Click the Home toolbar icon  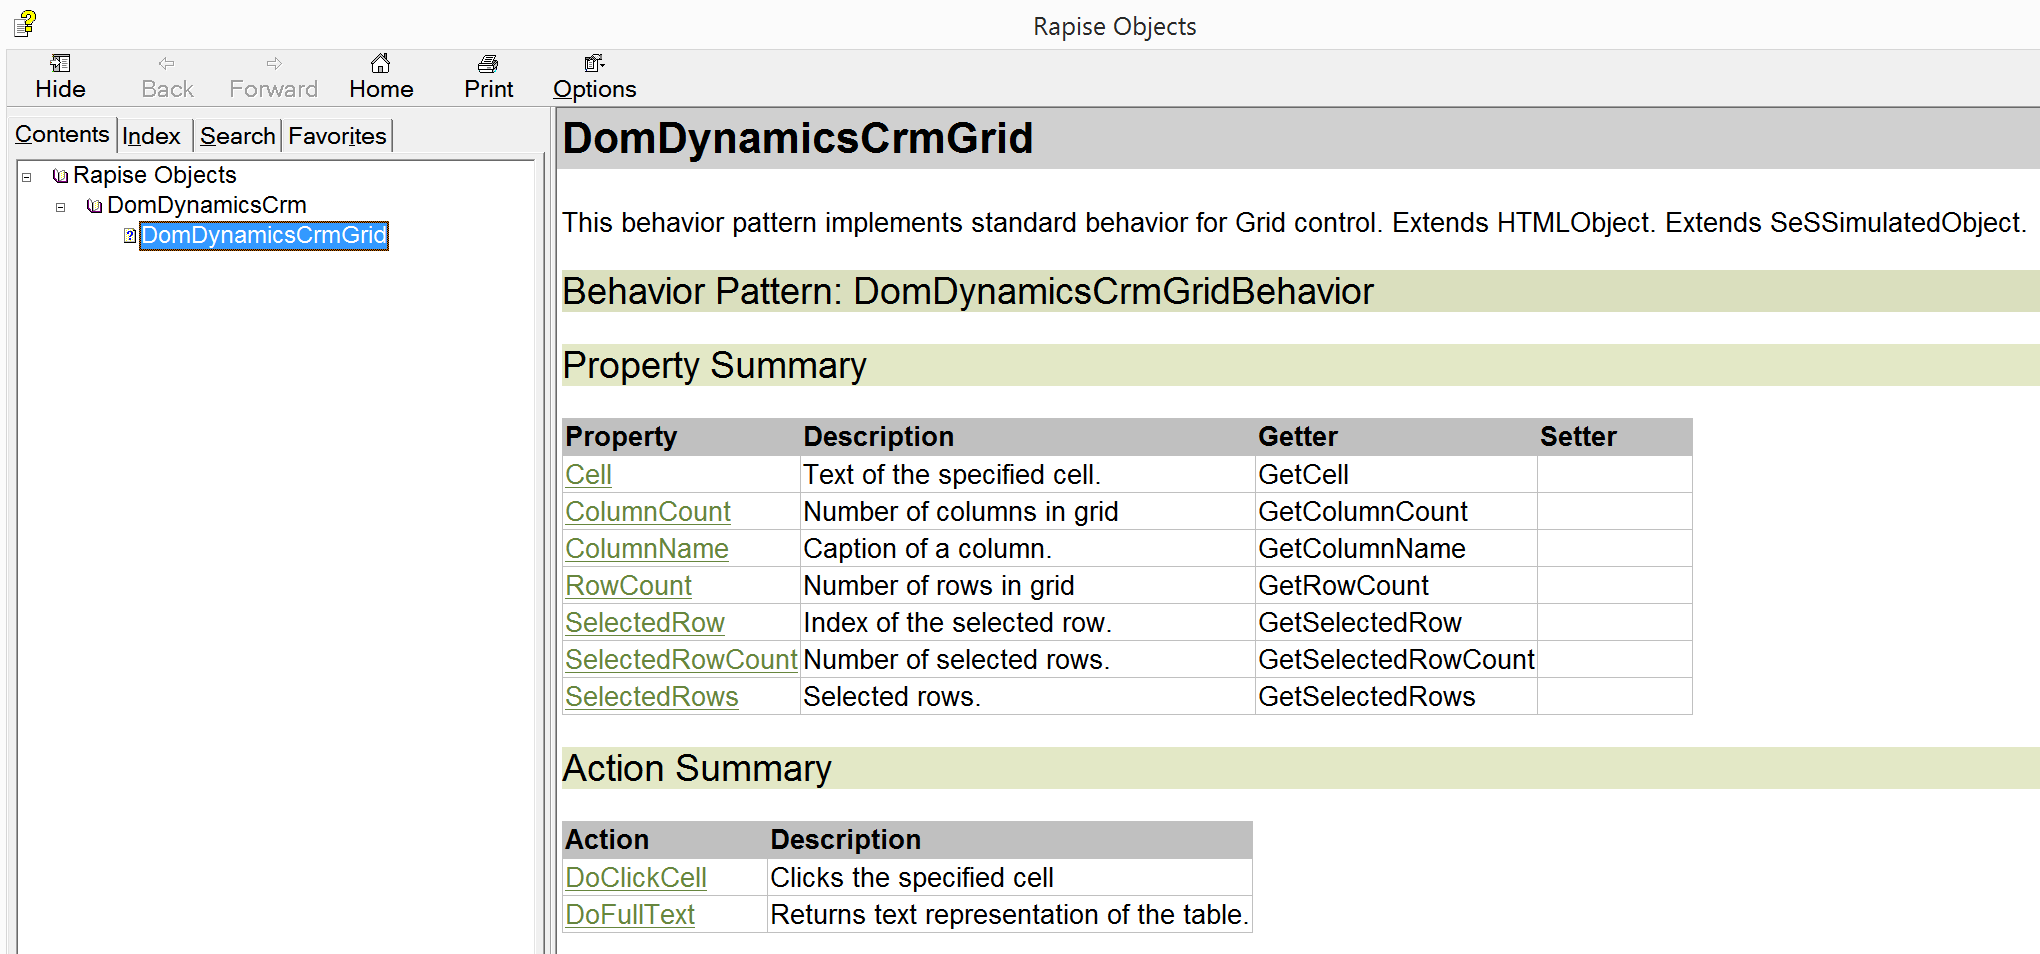coord(380,64)
